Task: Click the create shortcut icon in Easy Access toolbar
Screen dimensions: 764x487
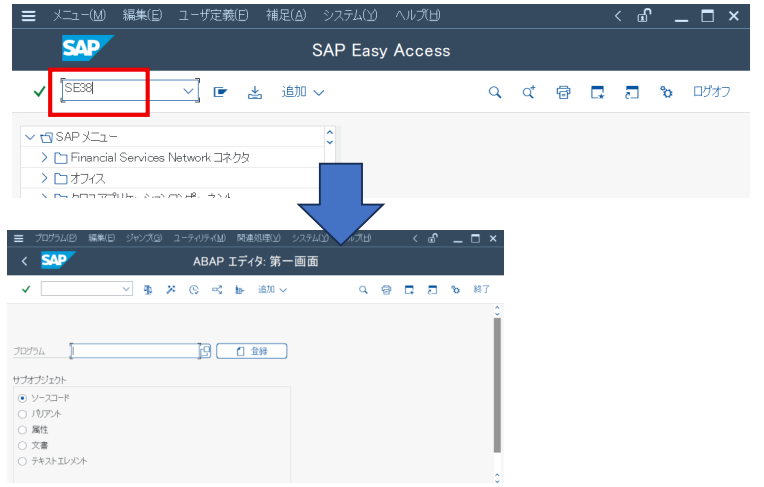Action: click(x=631, y=92)
